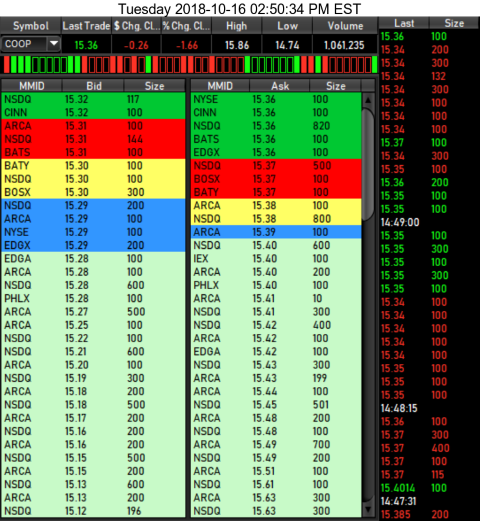
Task: Click the Last Trade column header
Action: [86, 26]
